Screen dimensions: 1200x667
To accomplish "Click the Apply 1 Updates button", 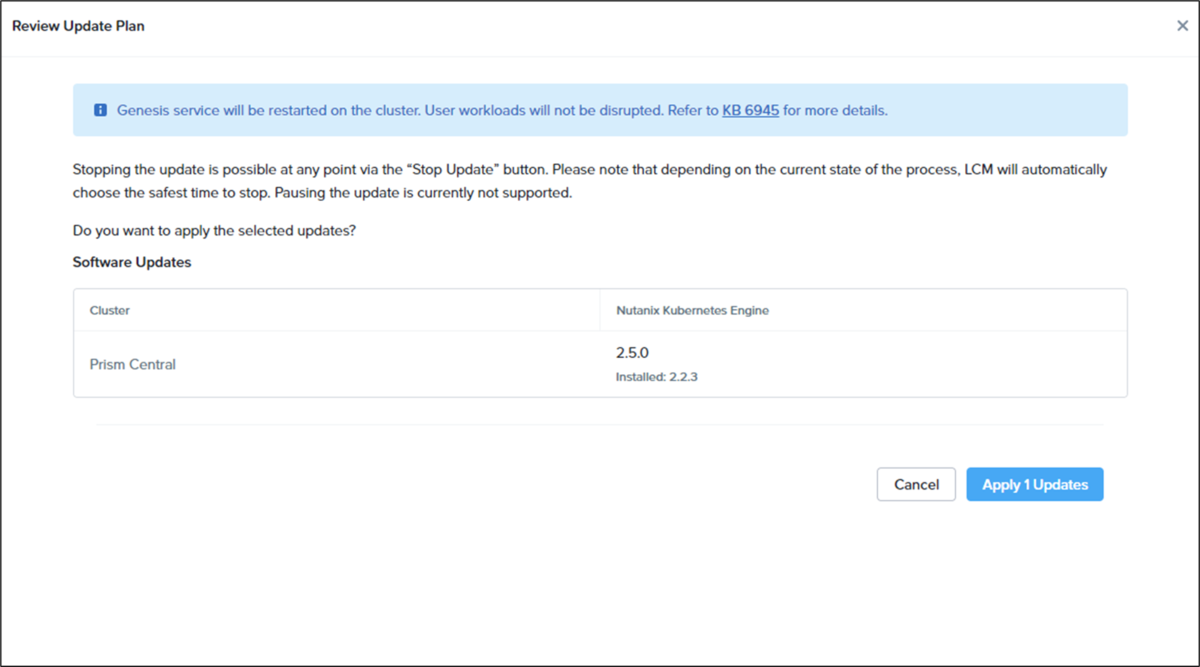I will (1034, 484).
